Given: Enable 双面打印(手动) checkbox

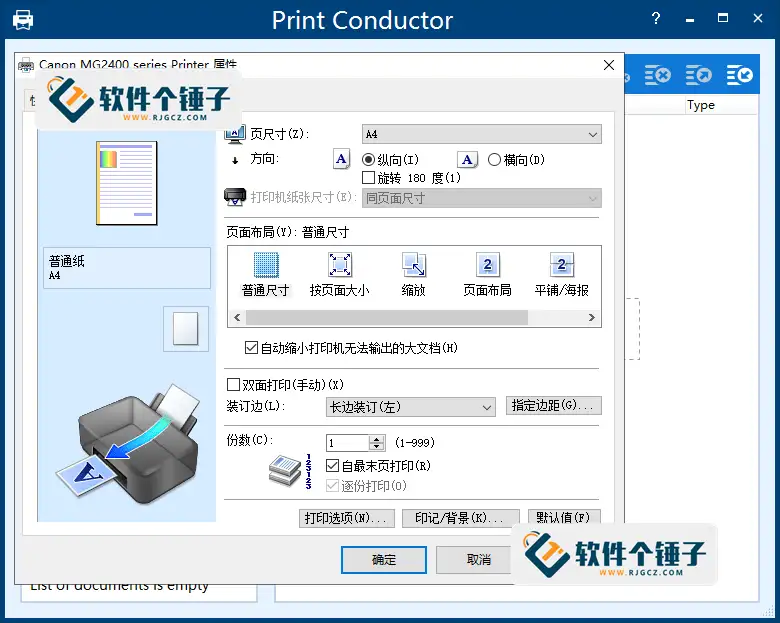Looking at the screenshot, I should pos(233,384).
